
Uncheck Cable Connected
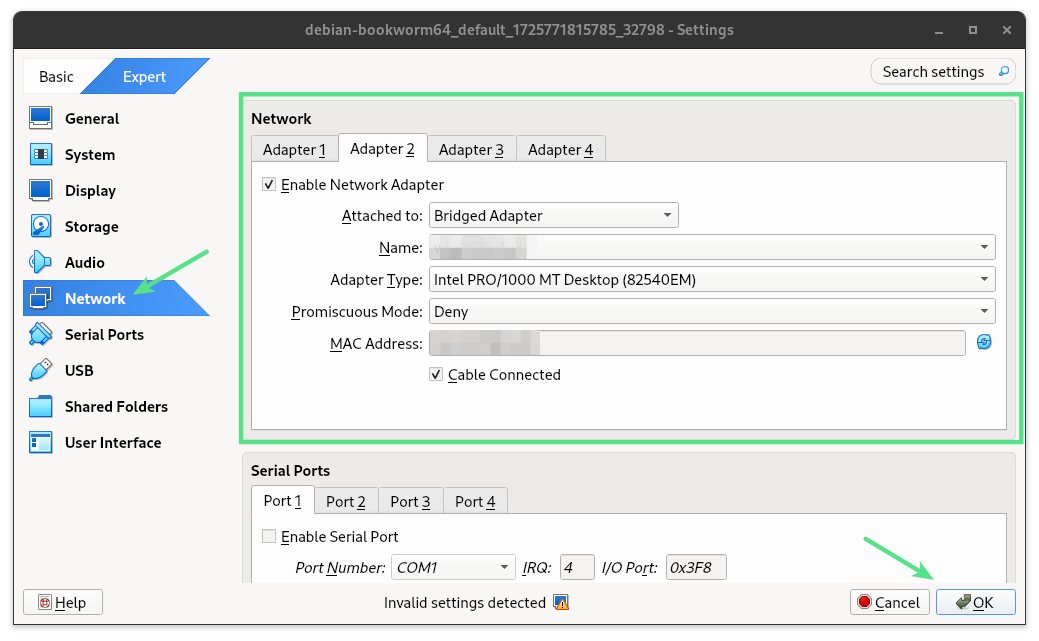click(436, 374)
